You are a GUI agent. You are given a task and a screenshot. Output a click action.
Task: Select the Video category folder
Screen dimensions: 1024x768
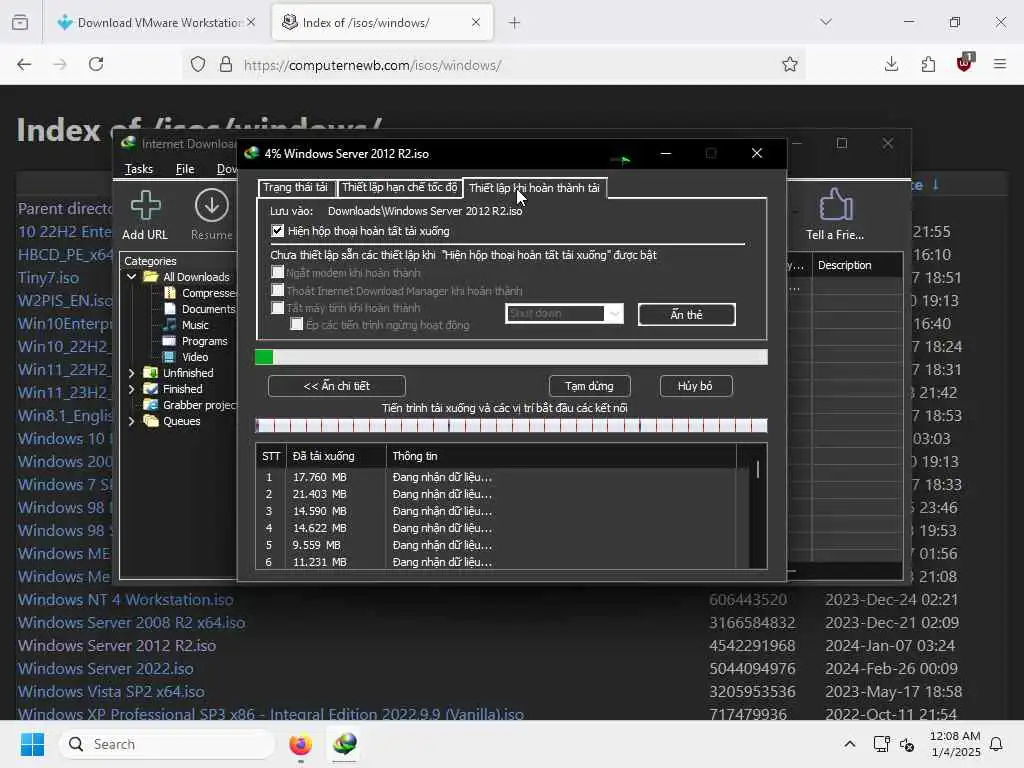click(x=186, y=357)
